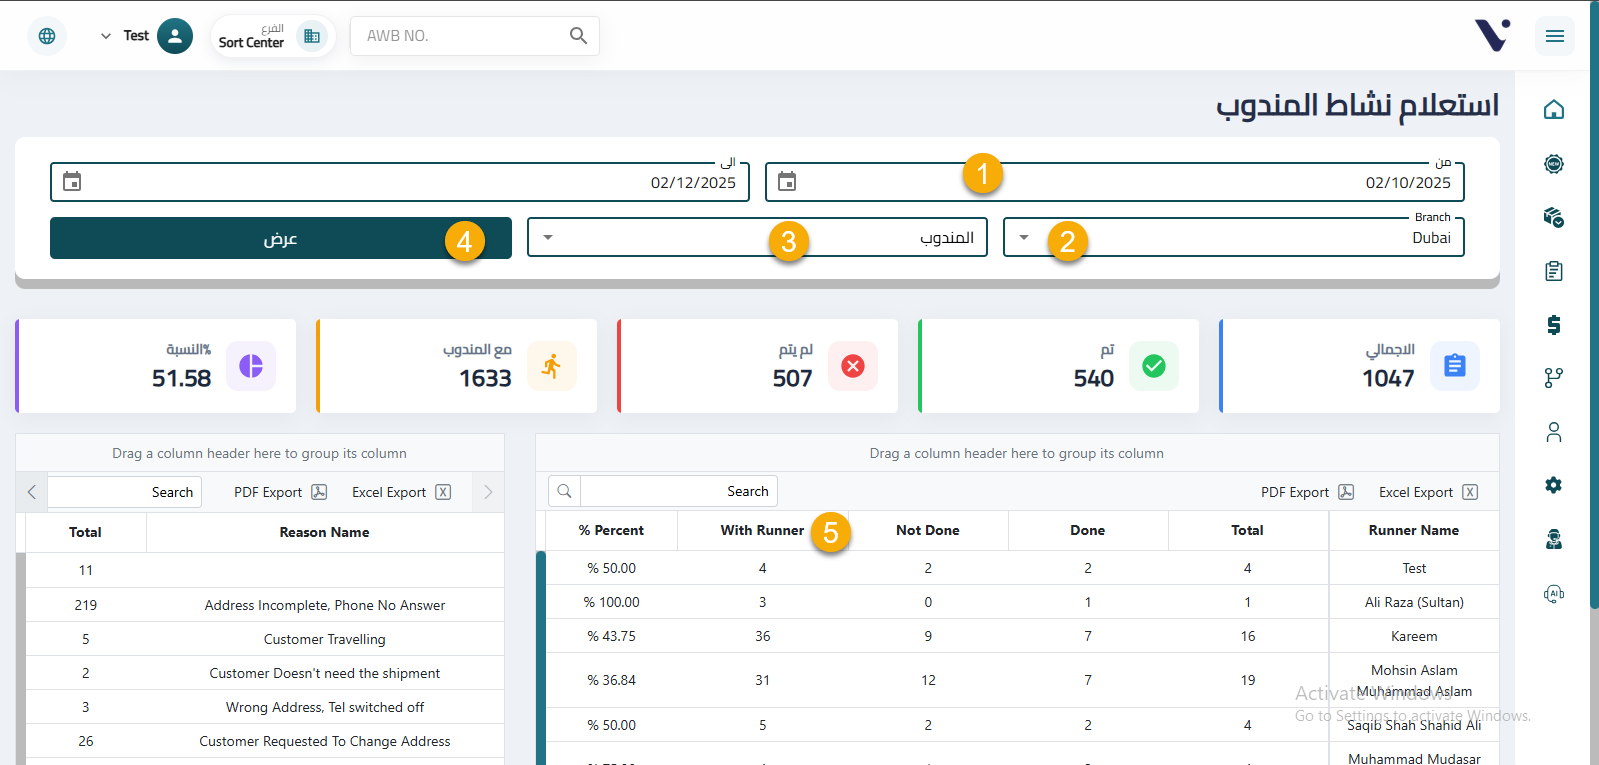Viewport: 1599px width, 765px height.
Task: Expand the المندوب runner dropdown
Action: pos(548,238)
